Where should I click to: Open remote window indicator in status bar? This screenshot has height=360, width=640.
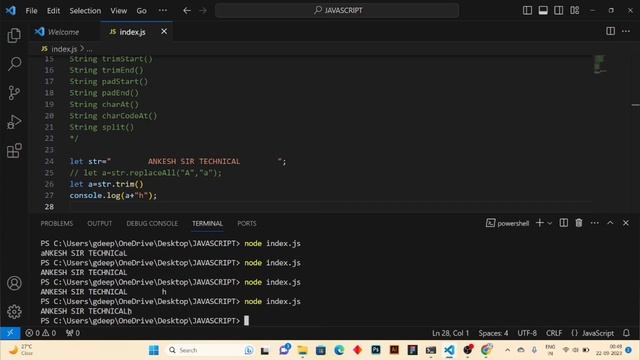pyautogui.click(x=10, y=333)
